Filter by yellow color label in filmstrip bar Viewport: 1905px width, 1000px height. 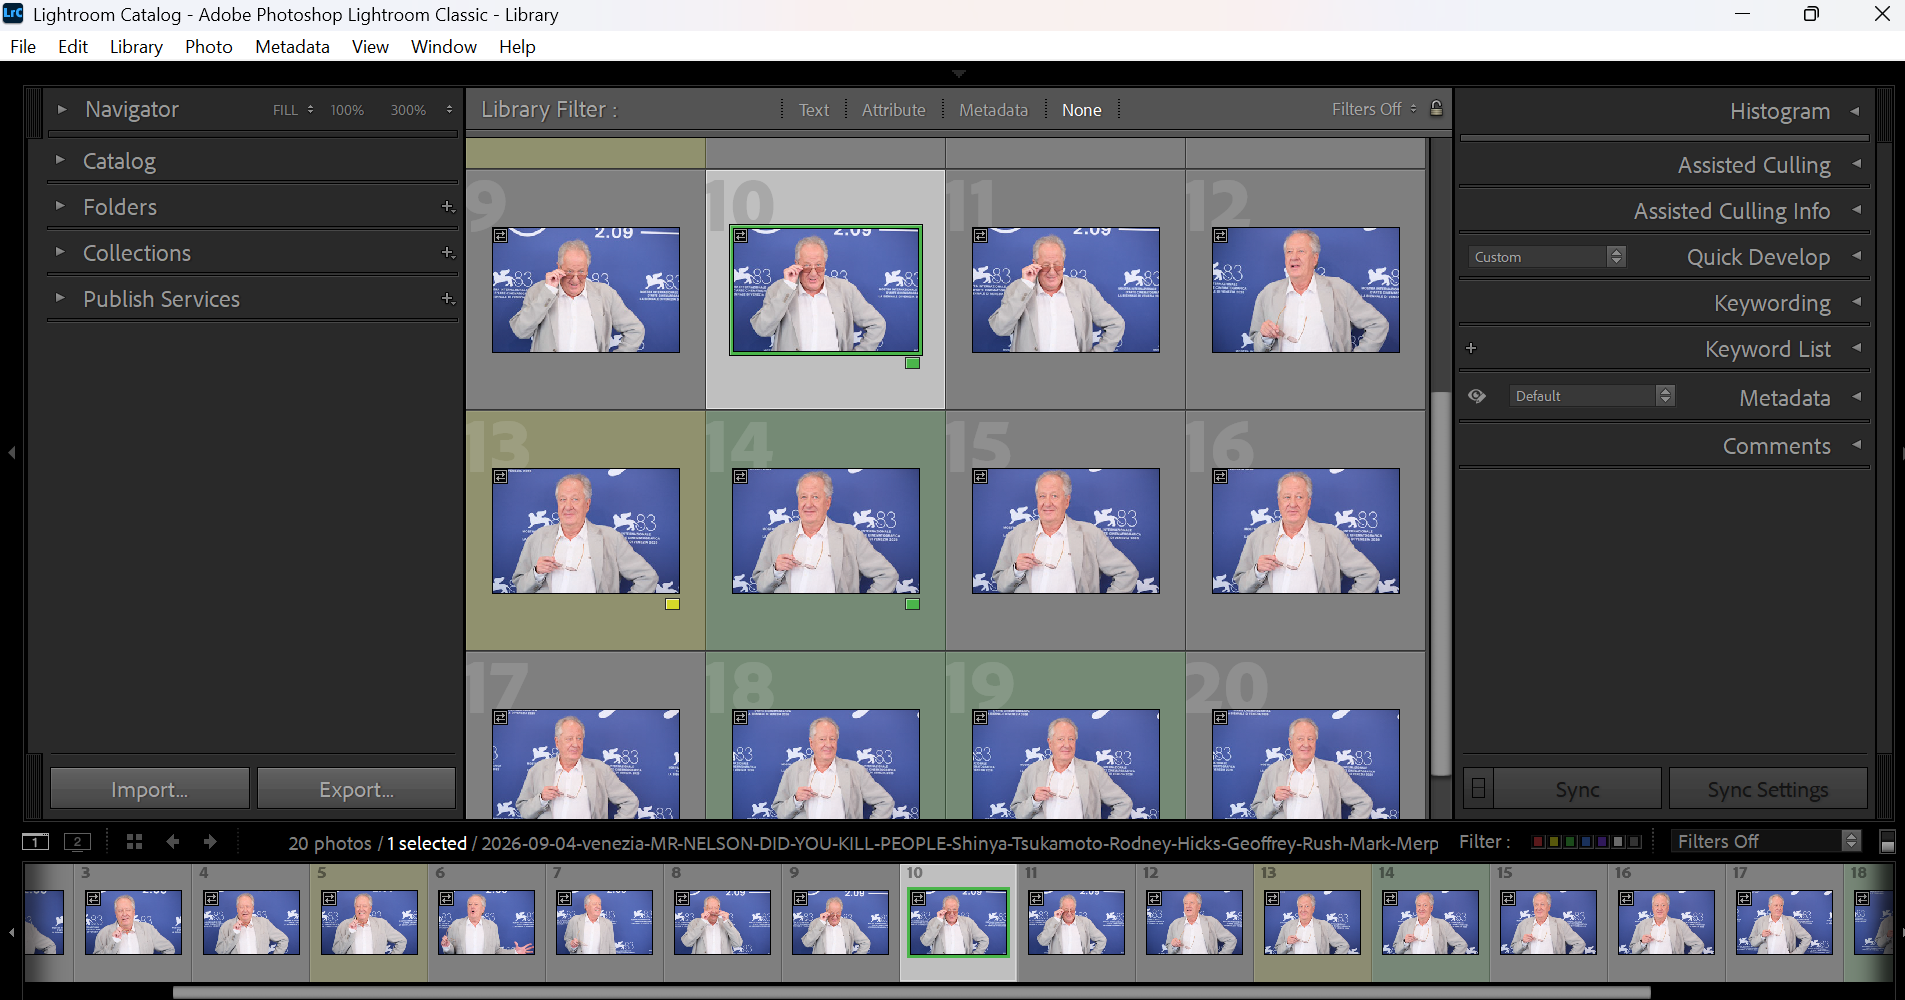click(1554, 842)
